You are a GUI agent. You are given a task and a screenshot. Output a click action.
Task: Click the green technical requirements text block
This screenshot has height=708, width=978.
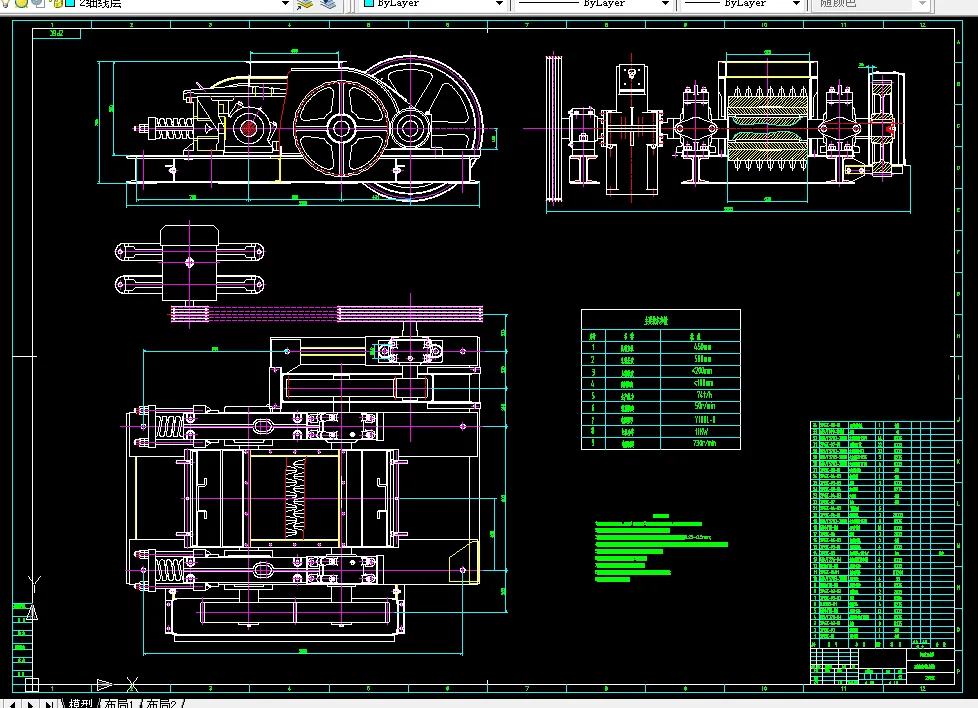pos(661,548)
